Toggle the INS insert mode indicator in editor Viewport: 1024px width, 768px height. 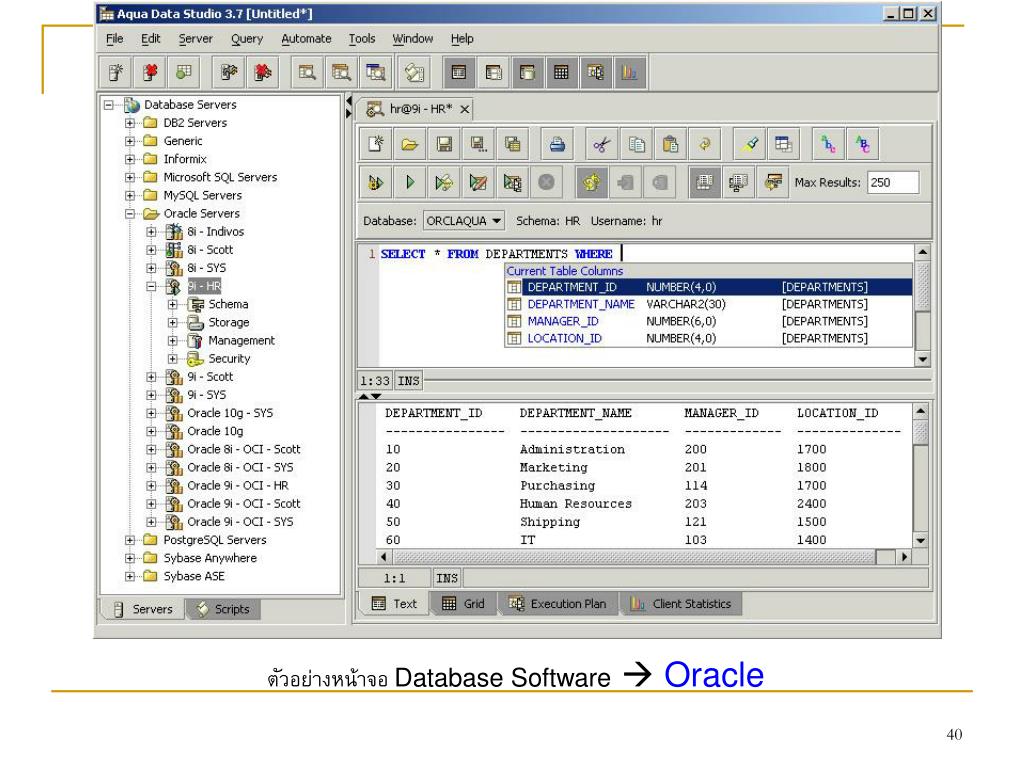click(x=409, y=381)
